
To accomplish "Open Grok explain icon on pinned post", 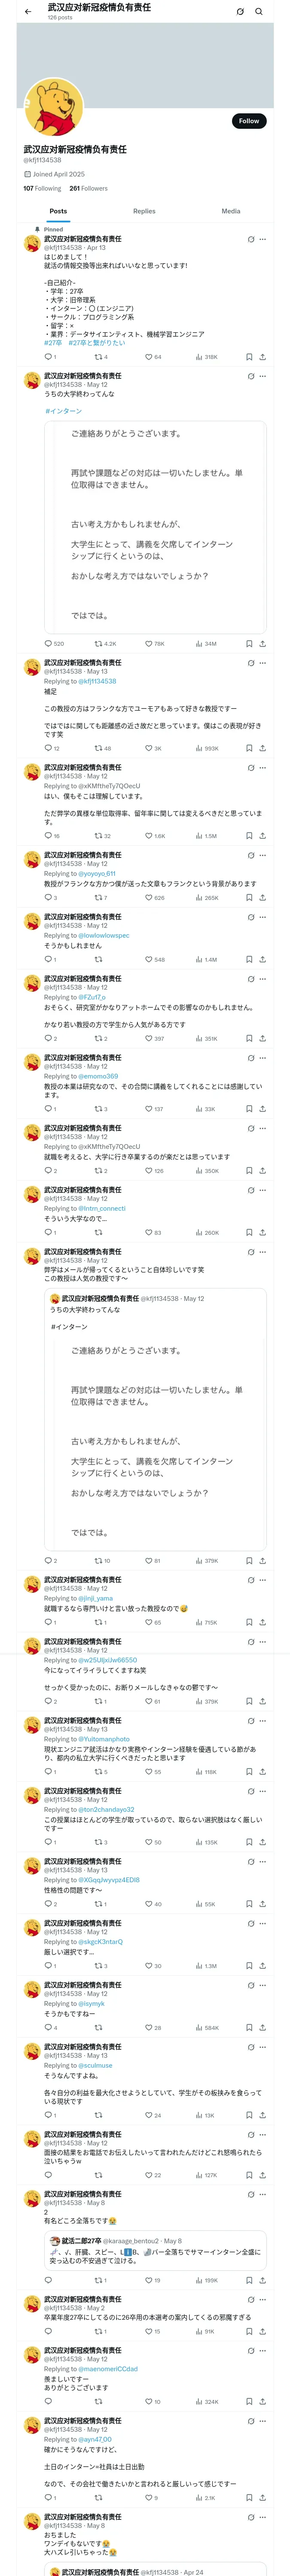I will click(250, 239).
